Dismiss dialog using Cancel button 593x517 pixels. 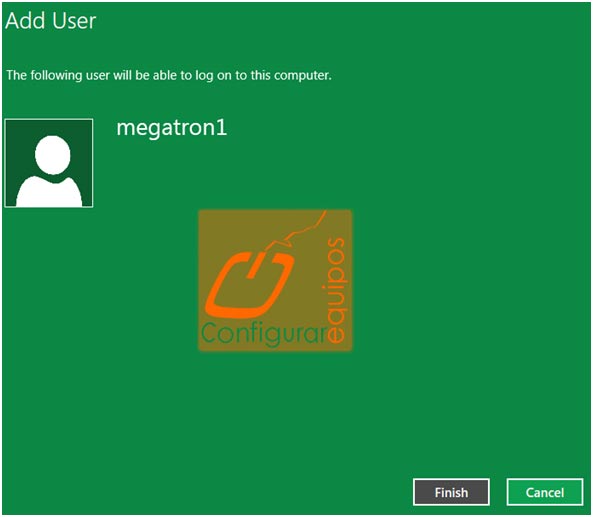[x=545, y=492]
